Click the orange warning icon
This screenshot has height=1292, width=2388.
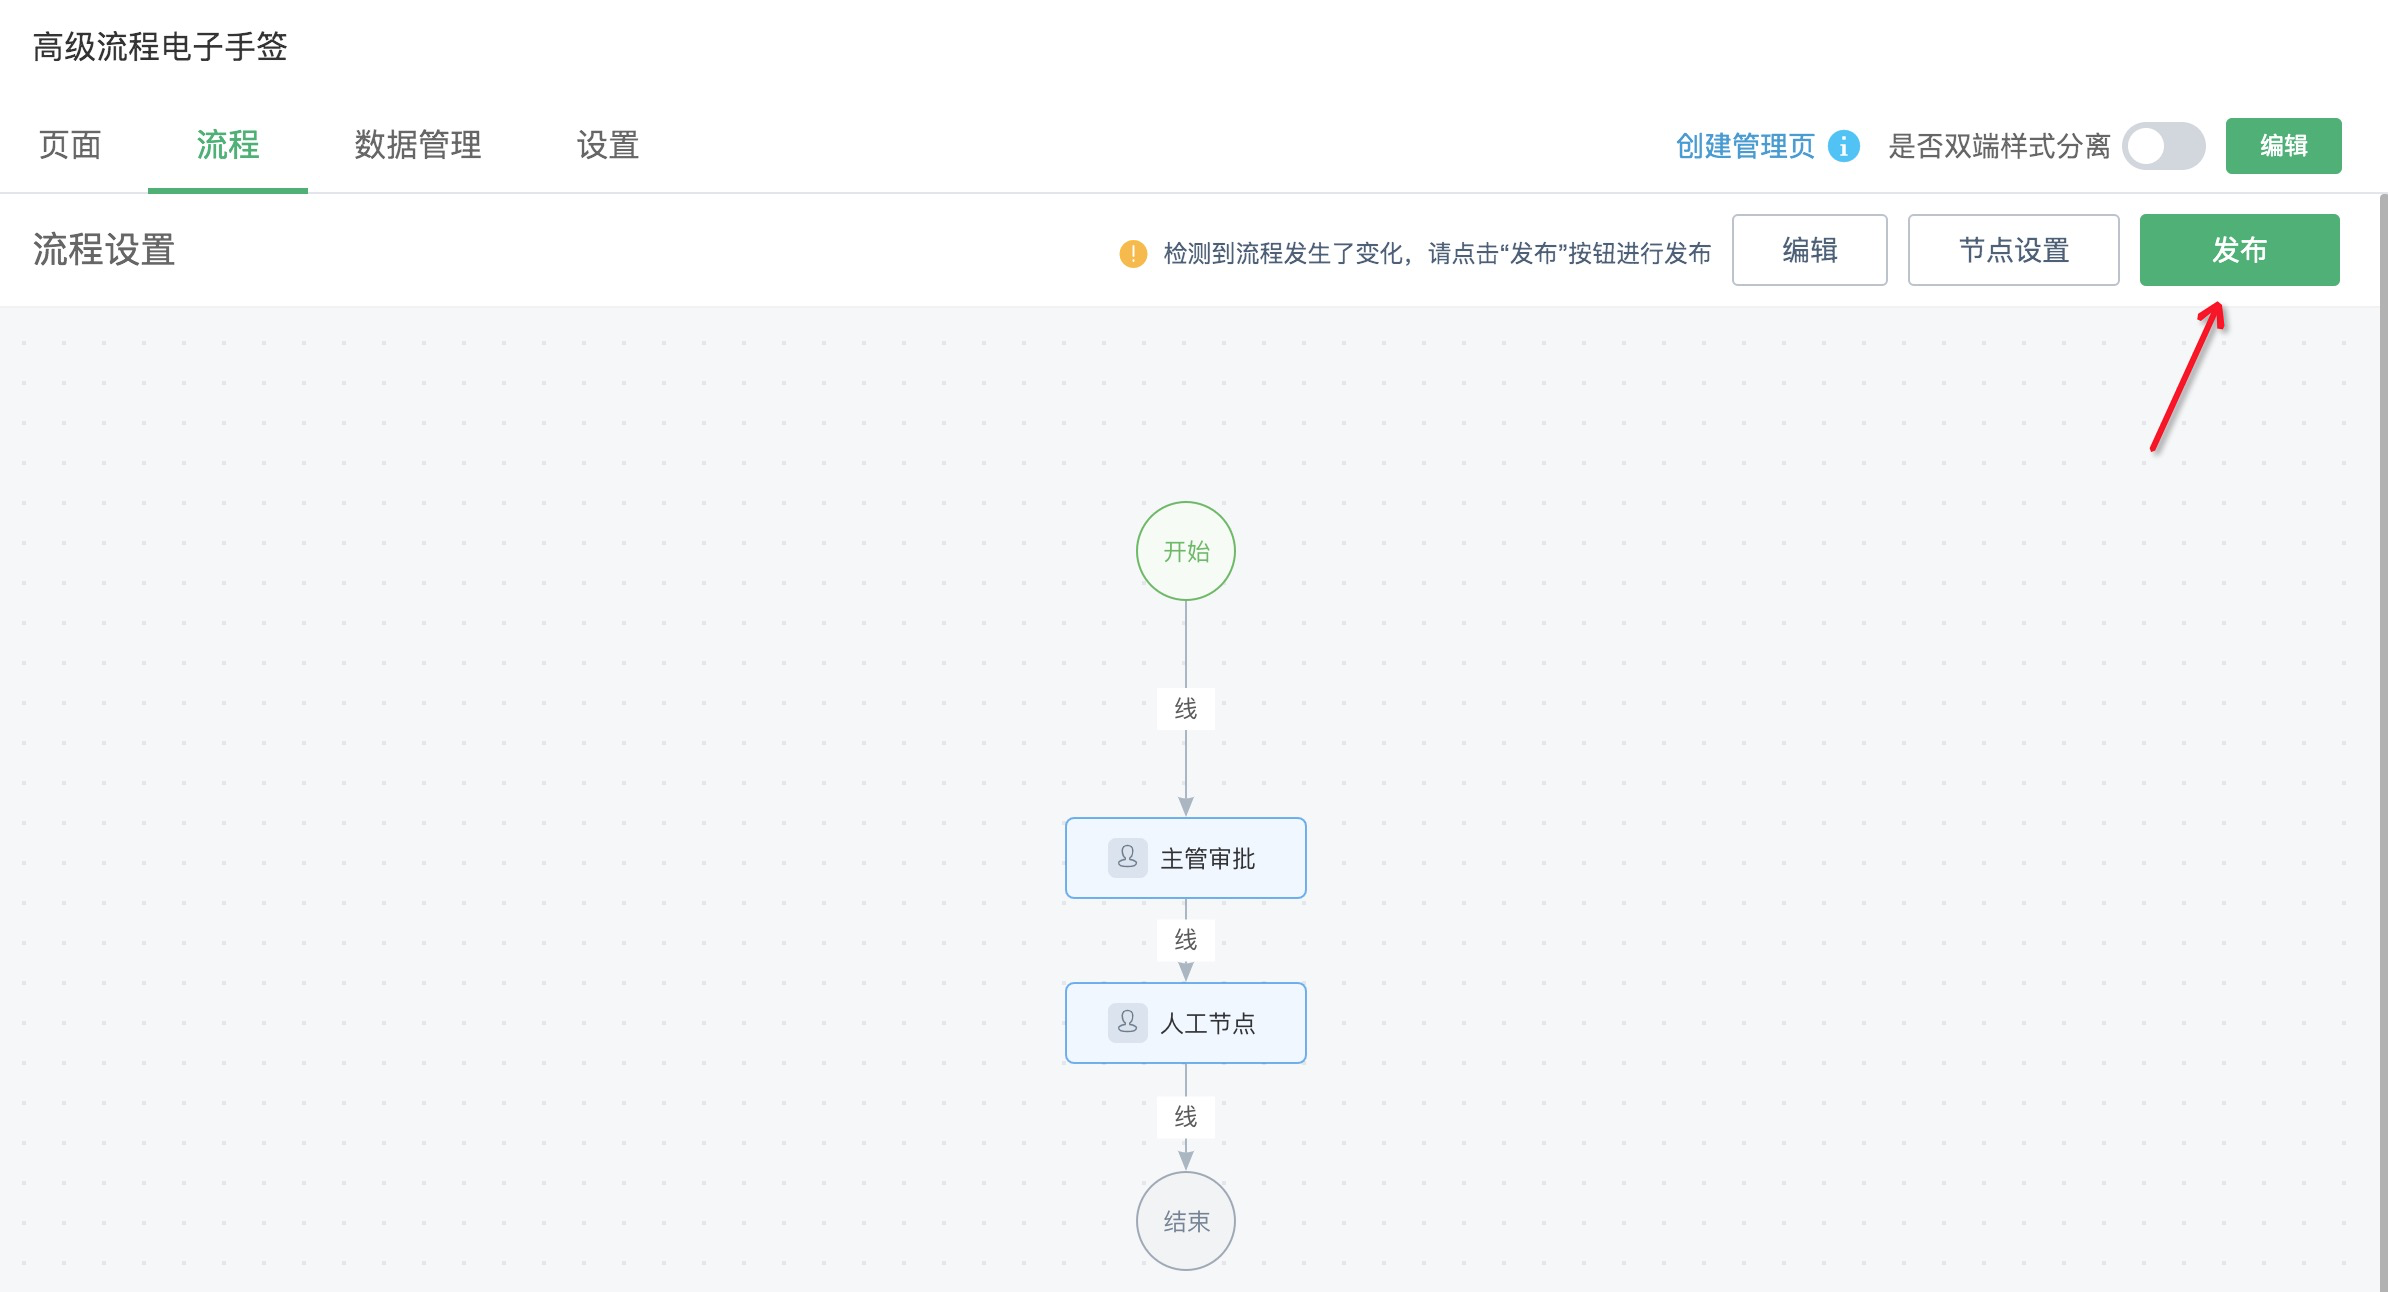coord(1132,253)
